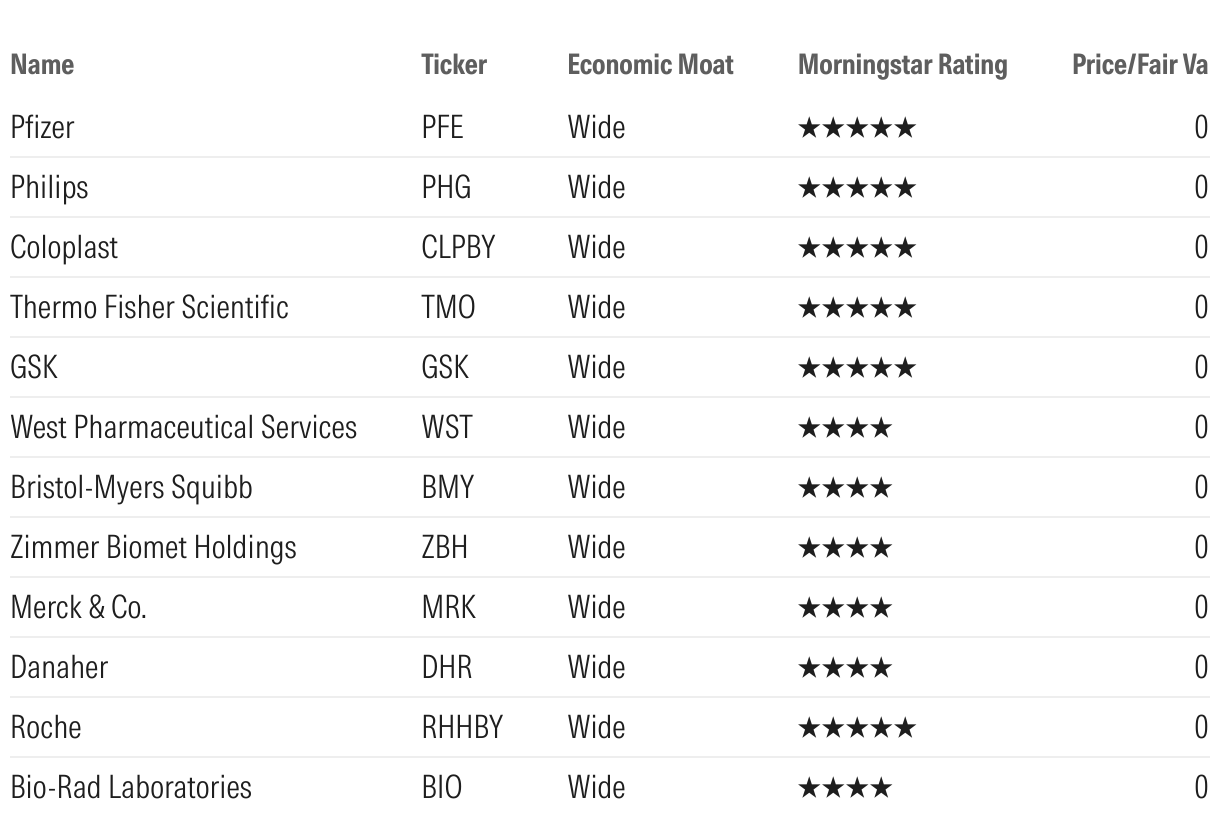Screen dimensions: 1220x826
Task: Click the BMY ticker symbol
Action: (447, 487)
